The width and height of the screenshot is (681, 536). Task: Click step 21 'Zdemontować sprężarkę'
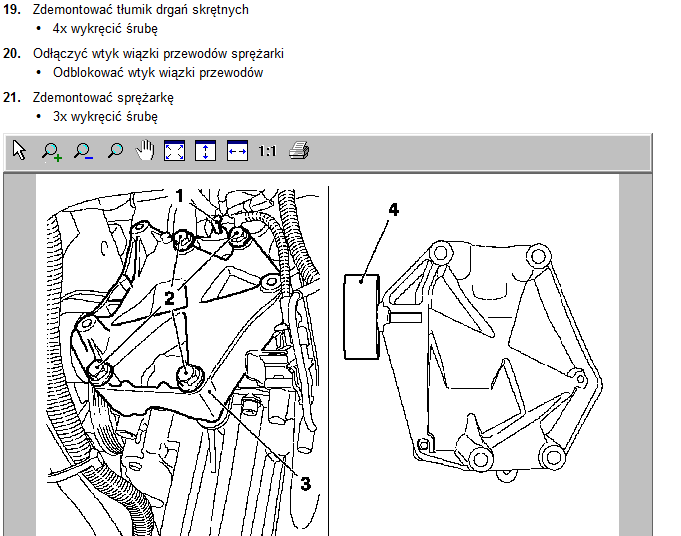point(103,97)
